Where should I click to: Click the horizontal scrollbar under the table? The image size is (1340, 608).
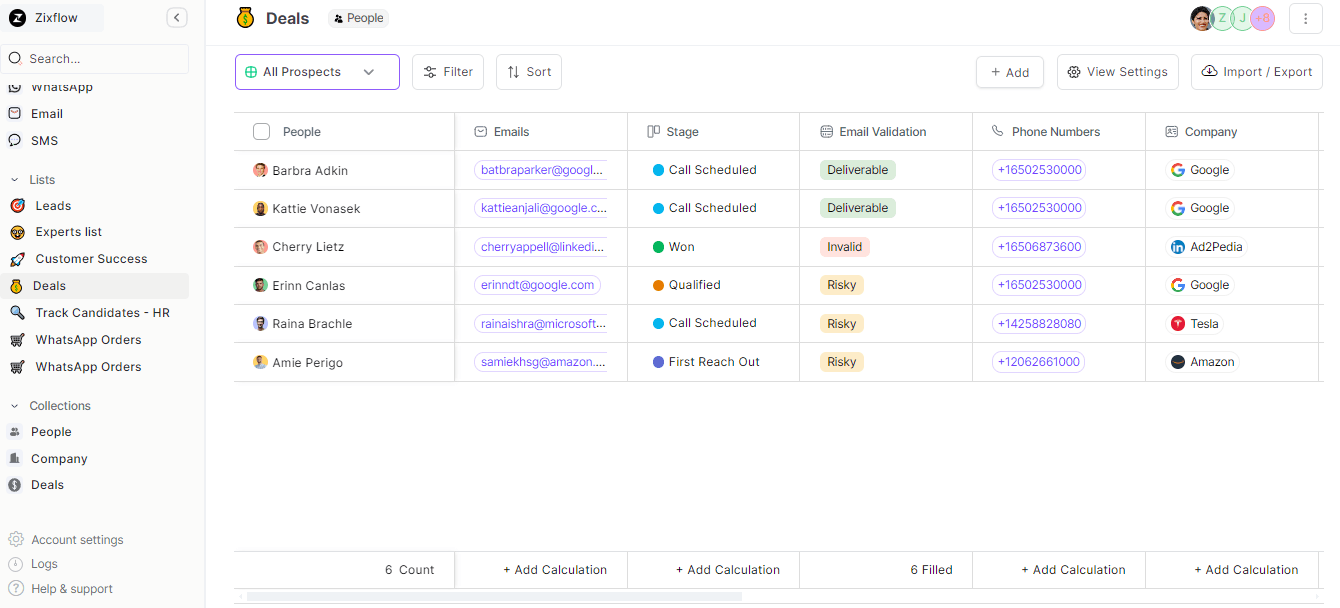coord(494,597)
